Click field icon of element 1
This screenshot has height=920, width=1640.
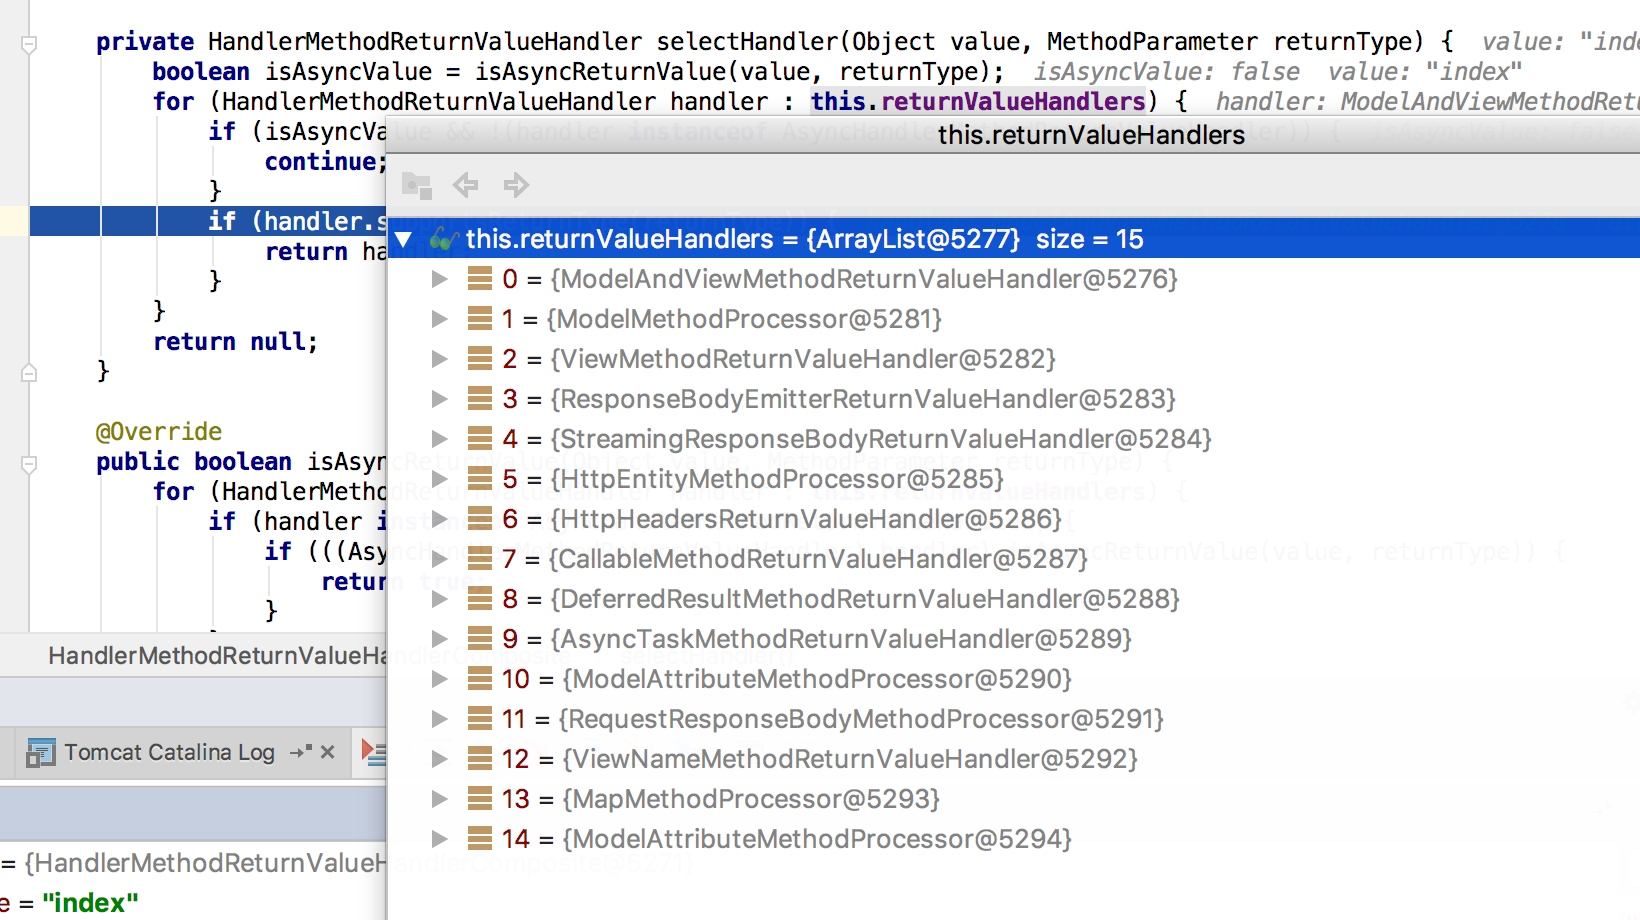480,319
